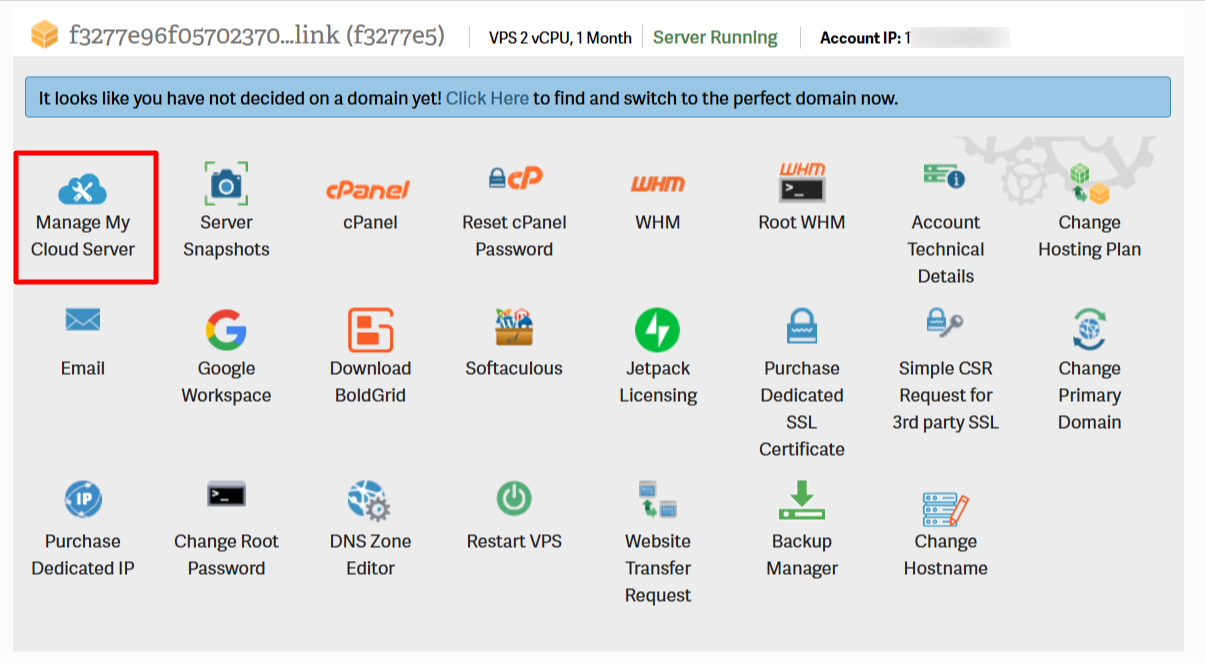This screenshot has width=1205, height=663.
Task: Click the 'Account Technical Details' text label
Action: (x=946, y=249)
